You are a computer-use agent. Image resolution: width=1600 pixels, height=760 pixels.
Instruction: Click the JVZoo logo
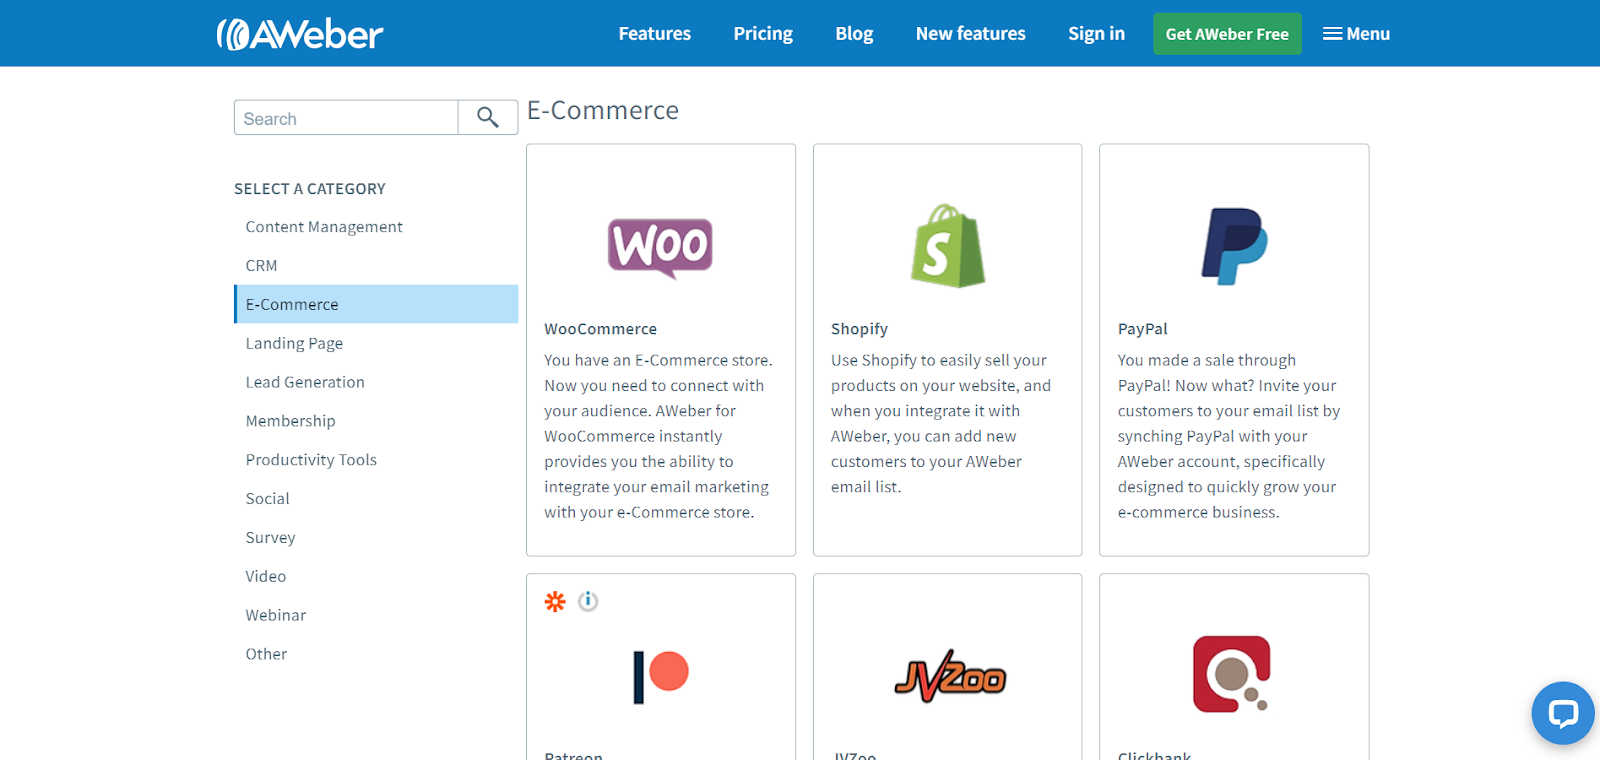(950, 676)
